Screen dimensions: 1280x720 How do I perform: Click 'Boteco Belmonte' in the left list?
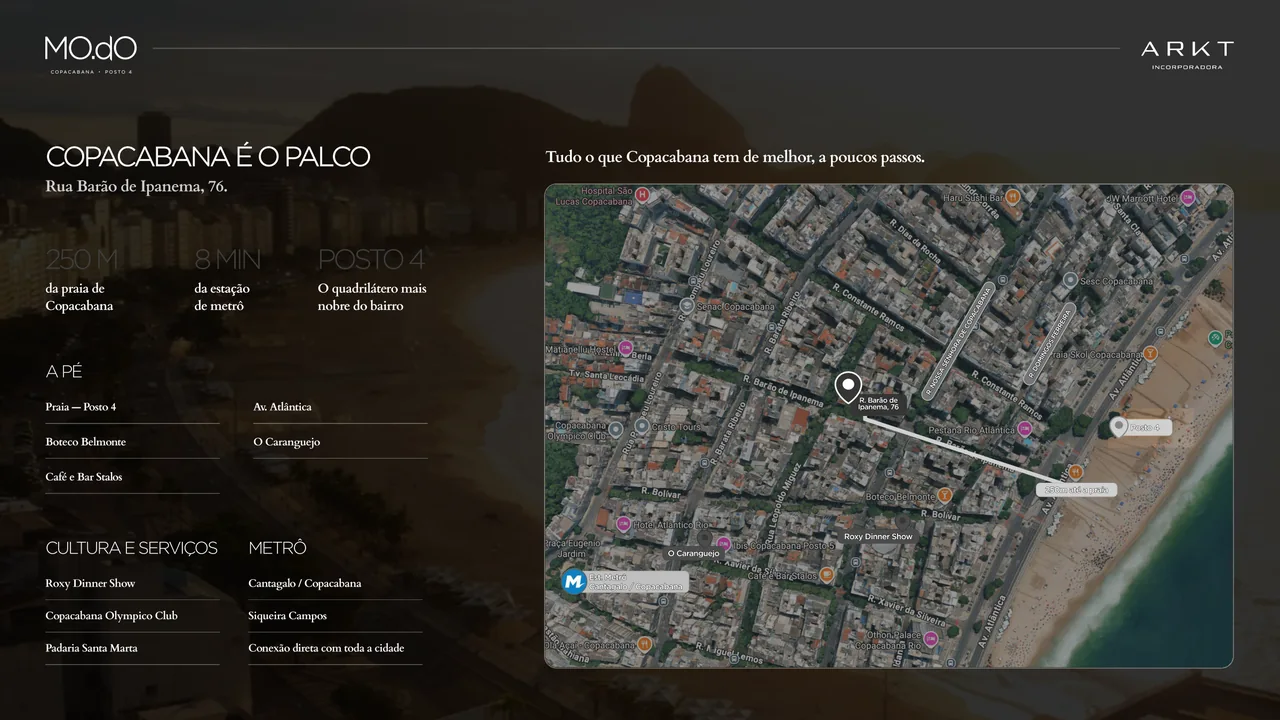(86, 442)
